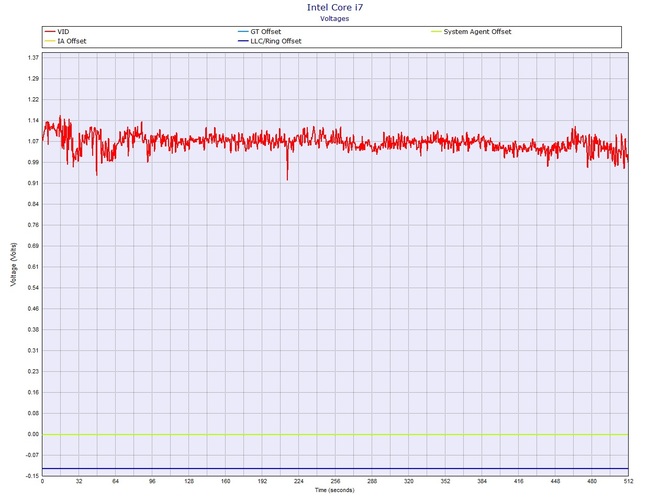The image size is (670, 502).
Task: Click the 0.54 y-axis value
Action: tap(33, 288)
